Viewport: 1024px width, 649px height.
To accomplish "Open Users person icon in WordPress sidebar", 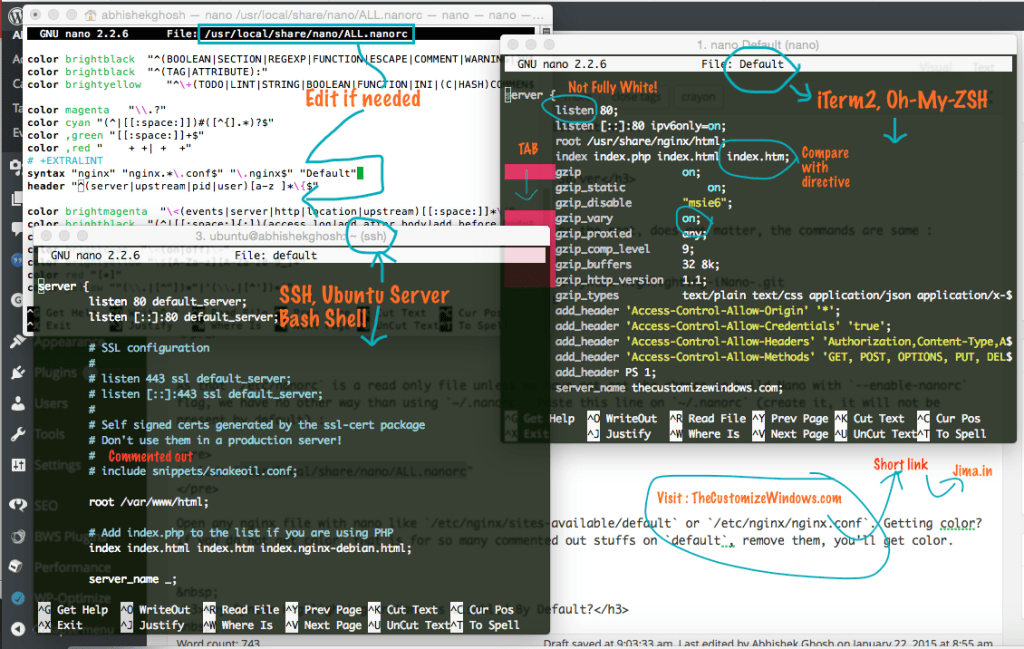I will point(18,404).
